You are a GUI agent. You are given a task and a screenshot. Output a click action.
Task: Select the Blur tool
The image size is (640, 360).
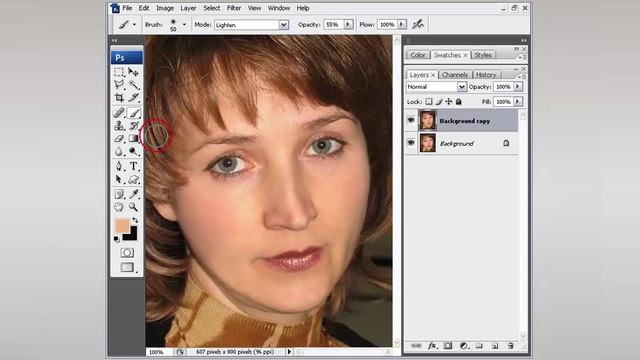click(x=119, y=151)
